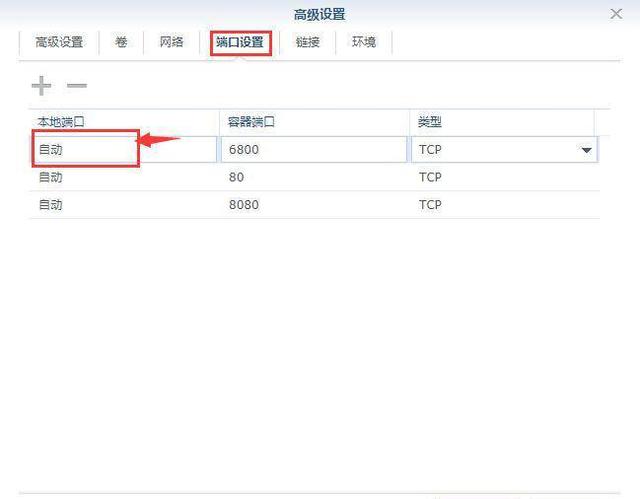Select the container port 80 cell
The image size is (640, 499).
coord(314,177)
